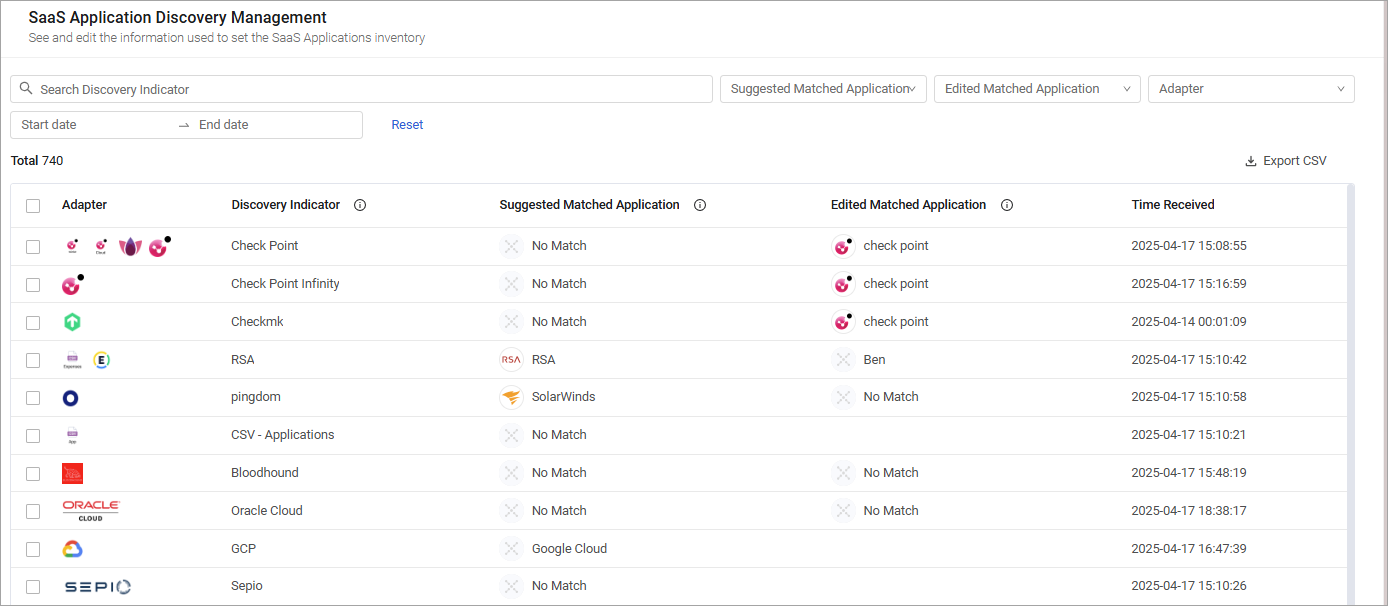Click the Checkmk adapter green icon
Screen dimensions: 1388x606
(x=72, y=322)
